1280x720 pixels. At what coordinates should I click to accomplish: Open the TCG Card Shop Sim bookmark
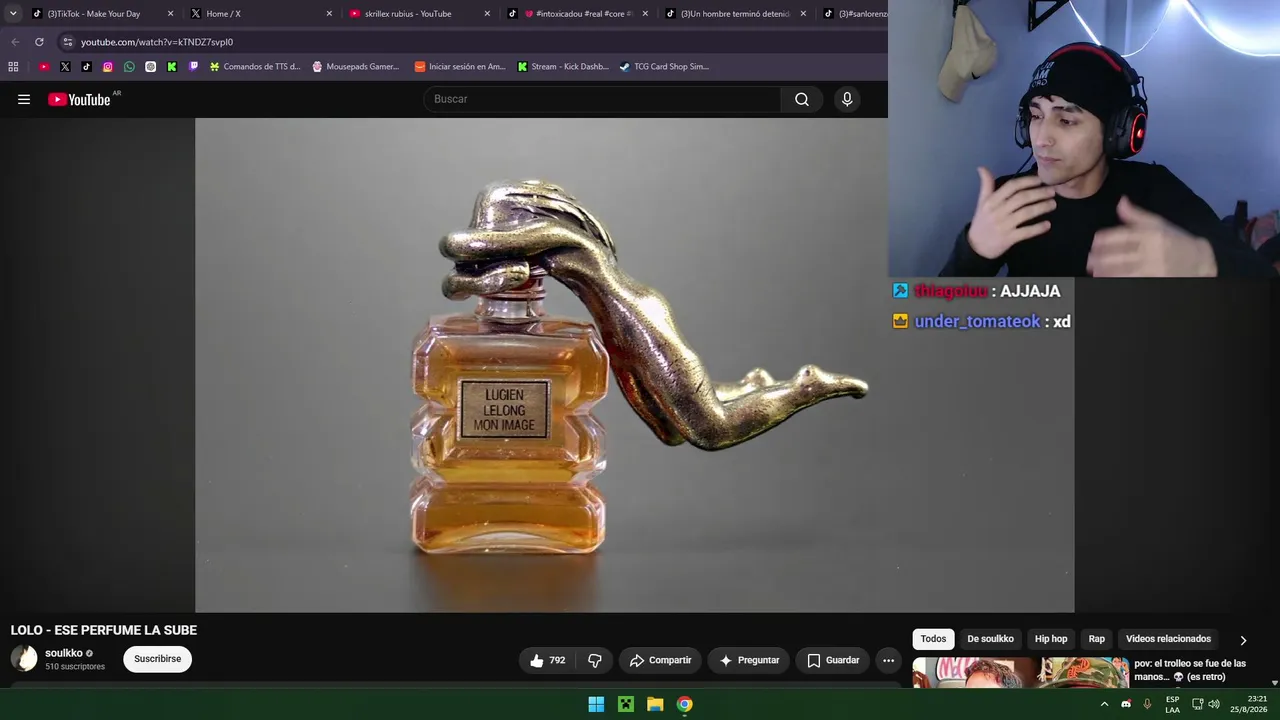(664, 67)
